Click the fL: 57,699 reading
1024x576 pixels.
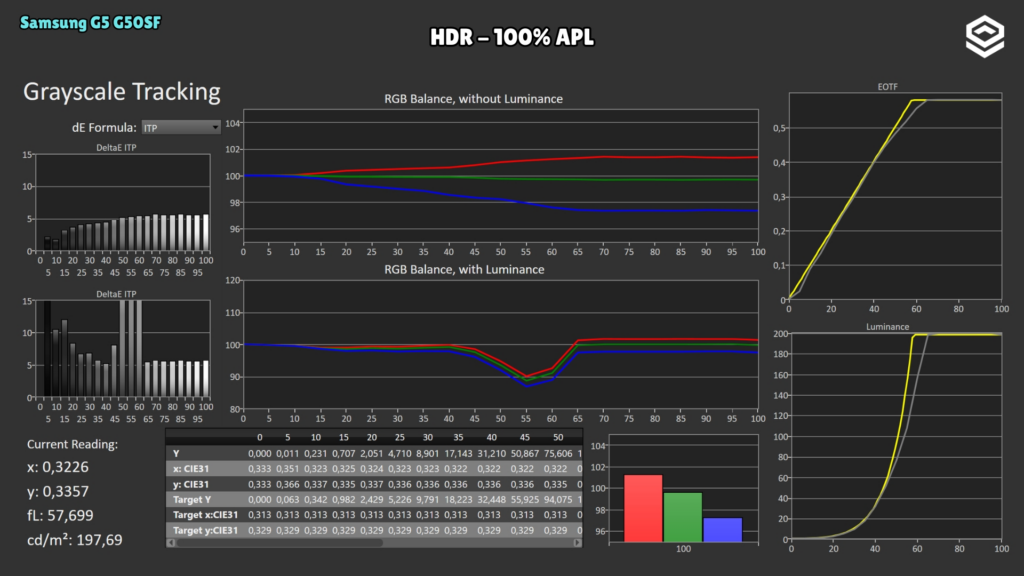(x=60, y=516)
